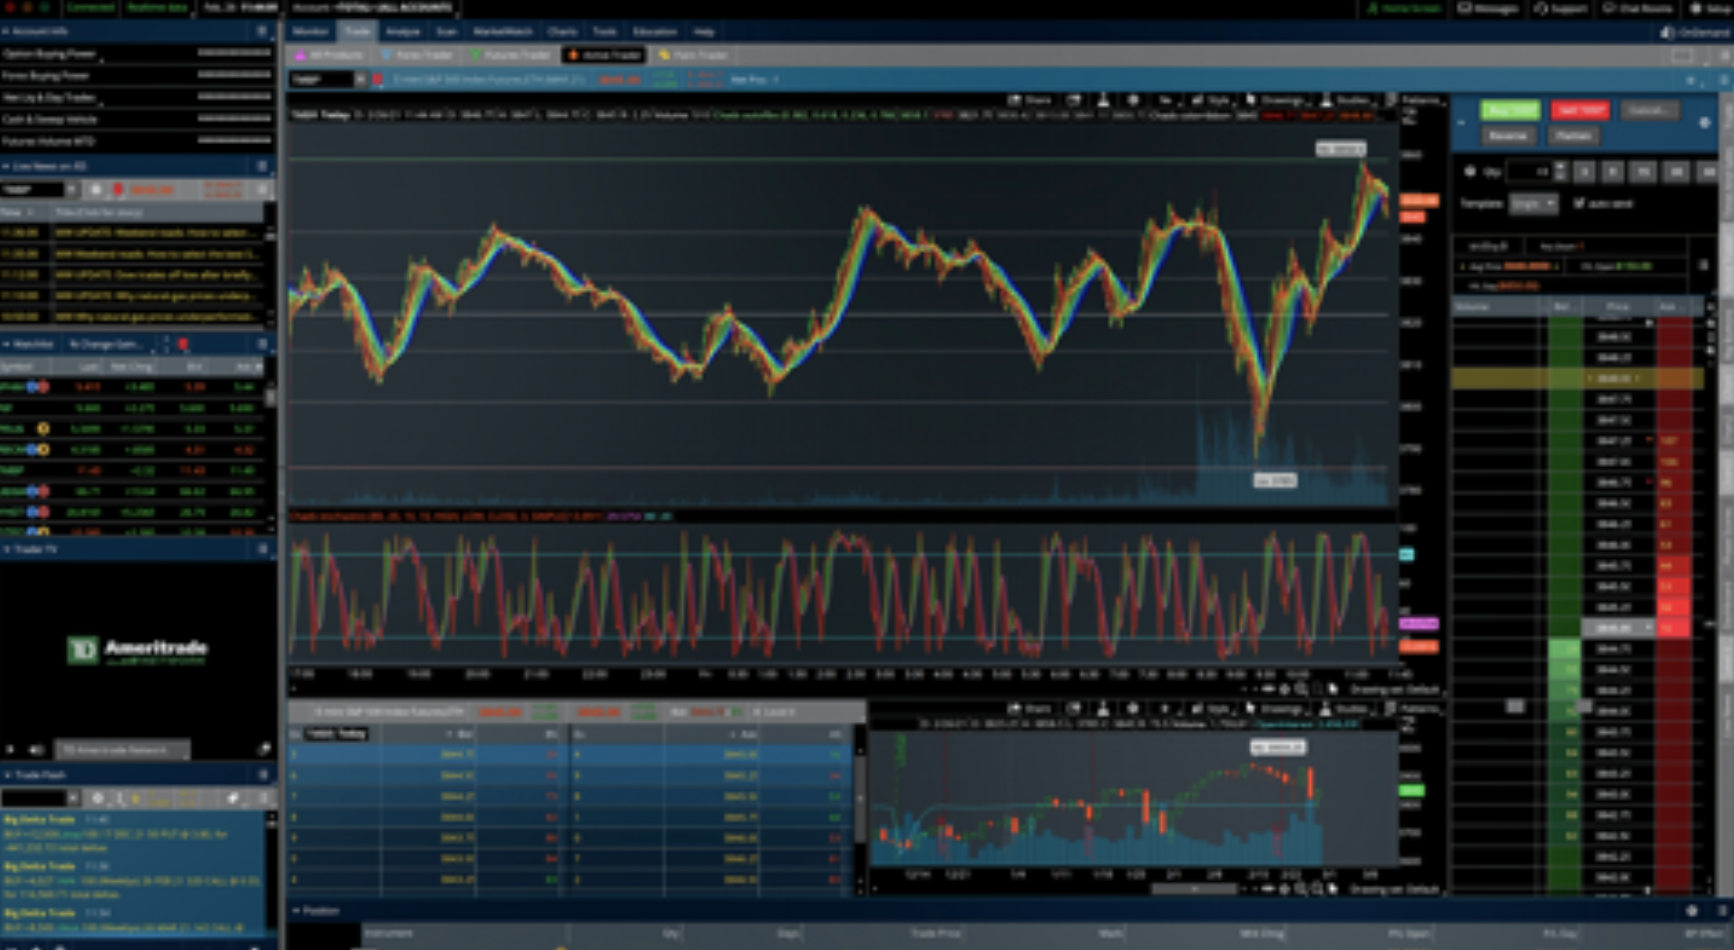Open the chart Style menu

coord(1220,100)
